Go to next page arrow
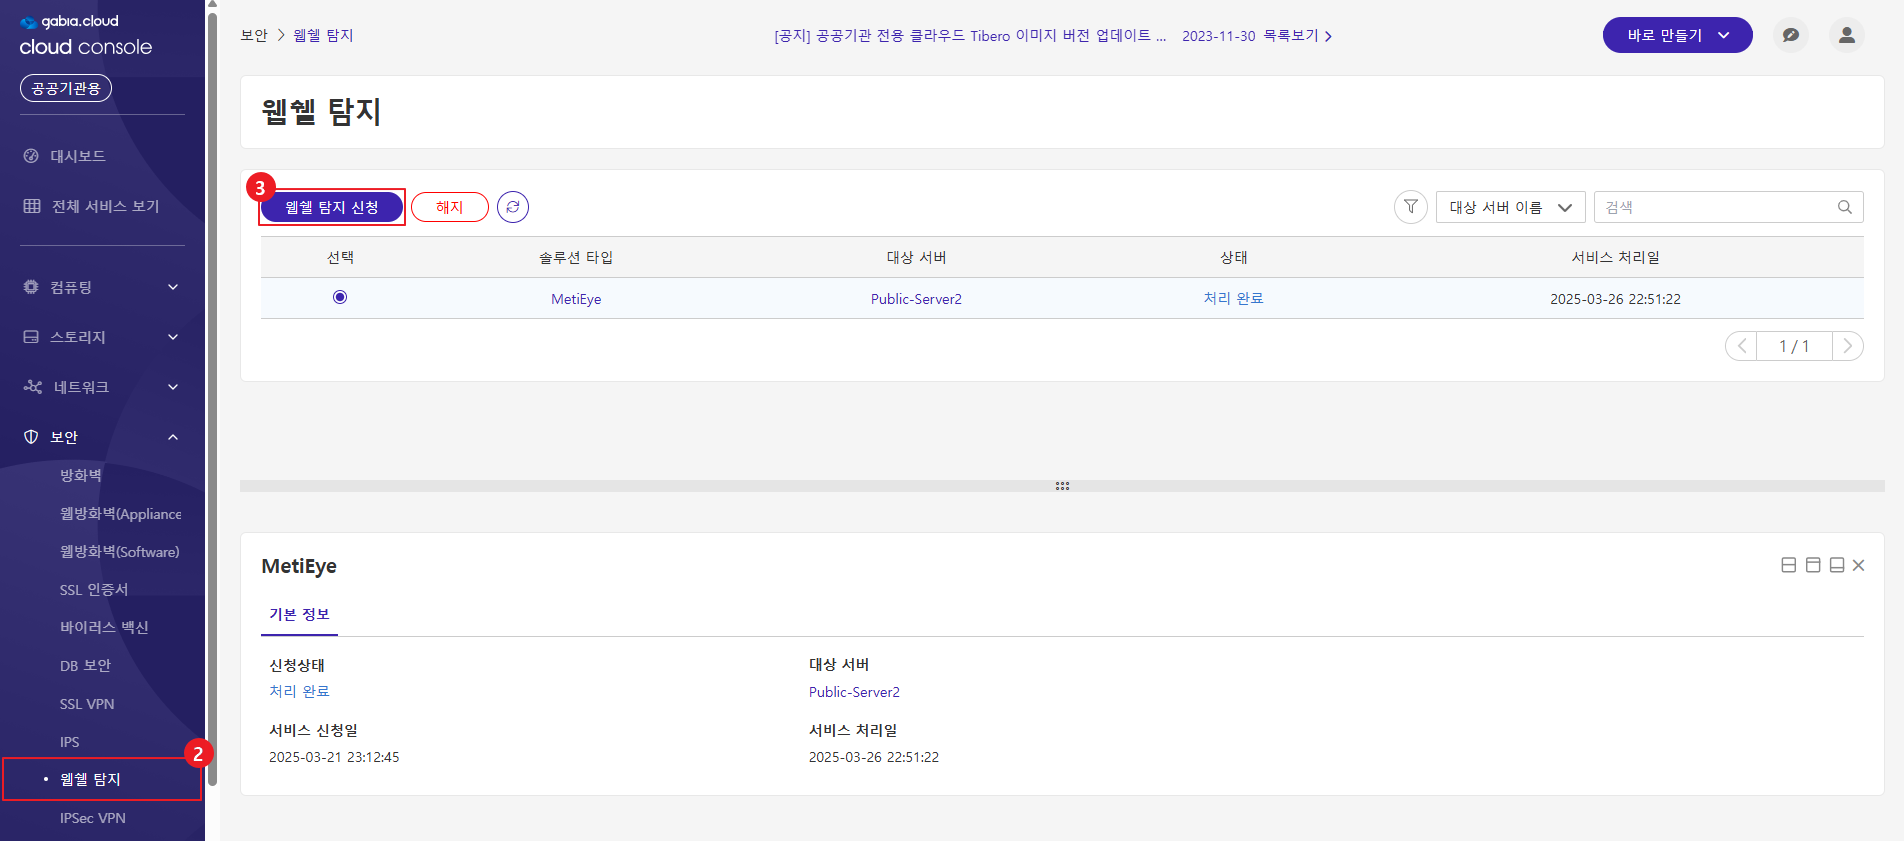The height and width of the screenshot is (841, 1904). [x=1847, y=346]
